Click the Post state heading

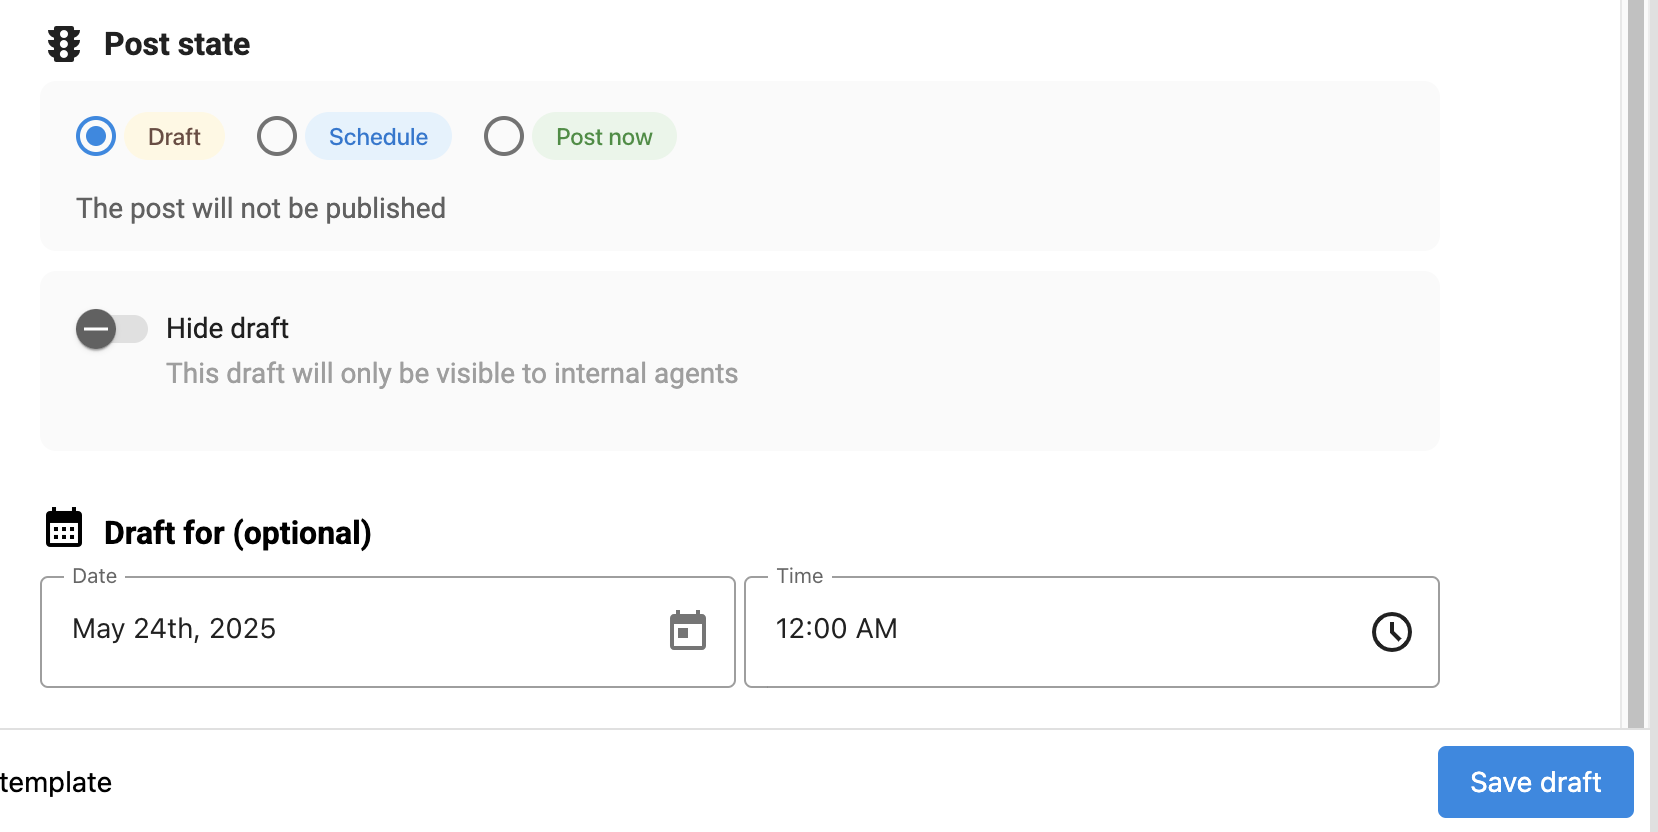pyautogui.click(x=177, y=44)
